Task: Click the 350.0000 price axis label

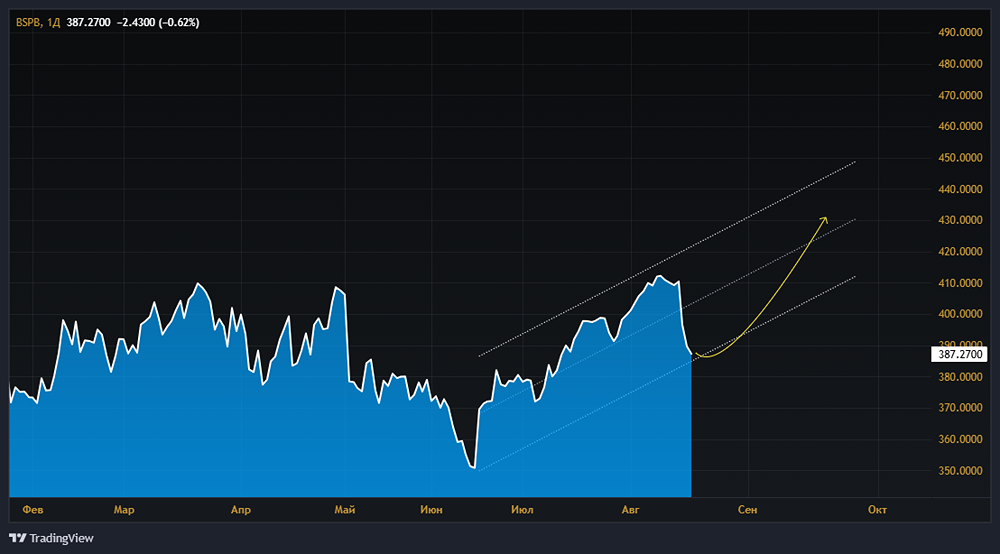Action: (x=960, y=471)
